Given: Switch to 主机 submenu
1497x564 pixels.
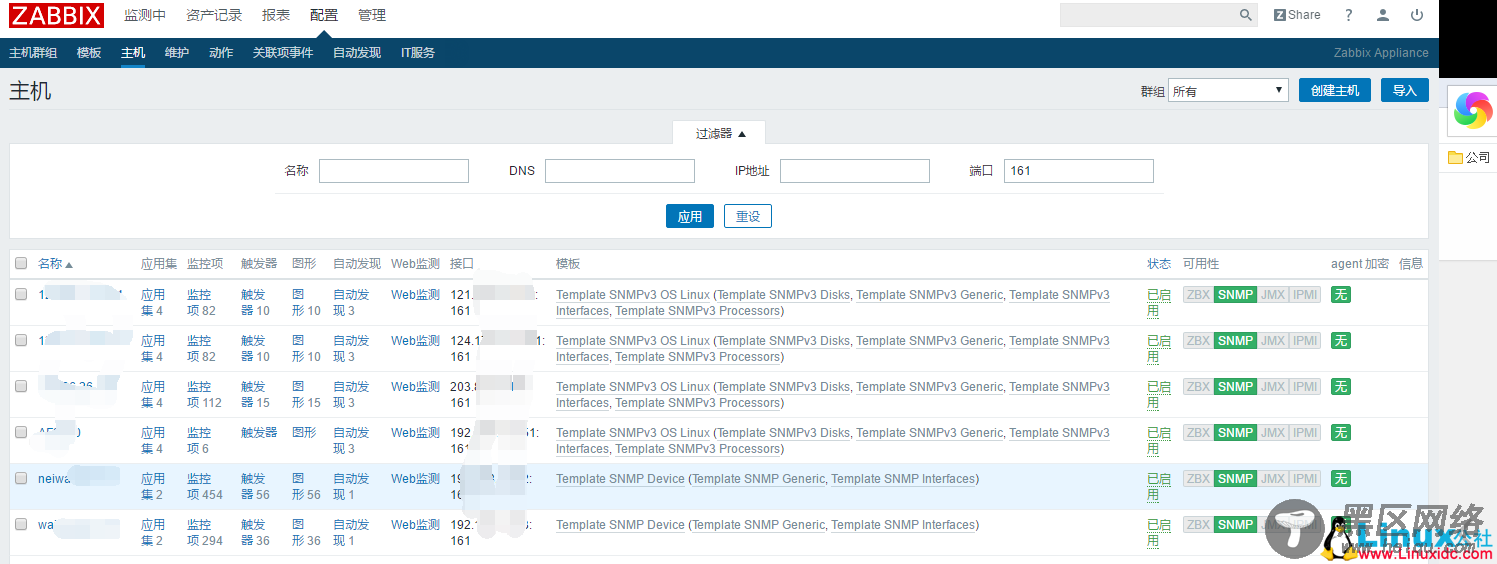Looking at the screenshot, I should pos(133,53).
